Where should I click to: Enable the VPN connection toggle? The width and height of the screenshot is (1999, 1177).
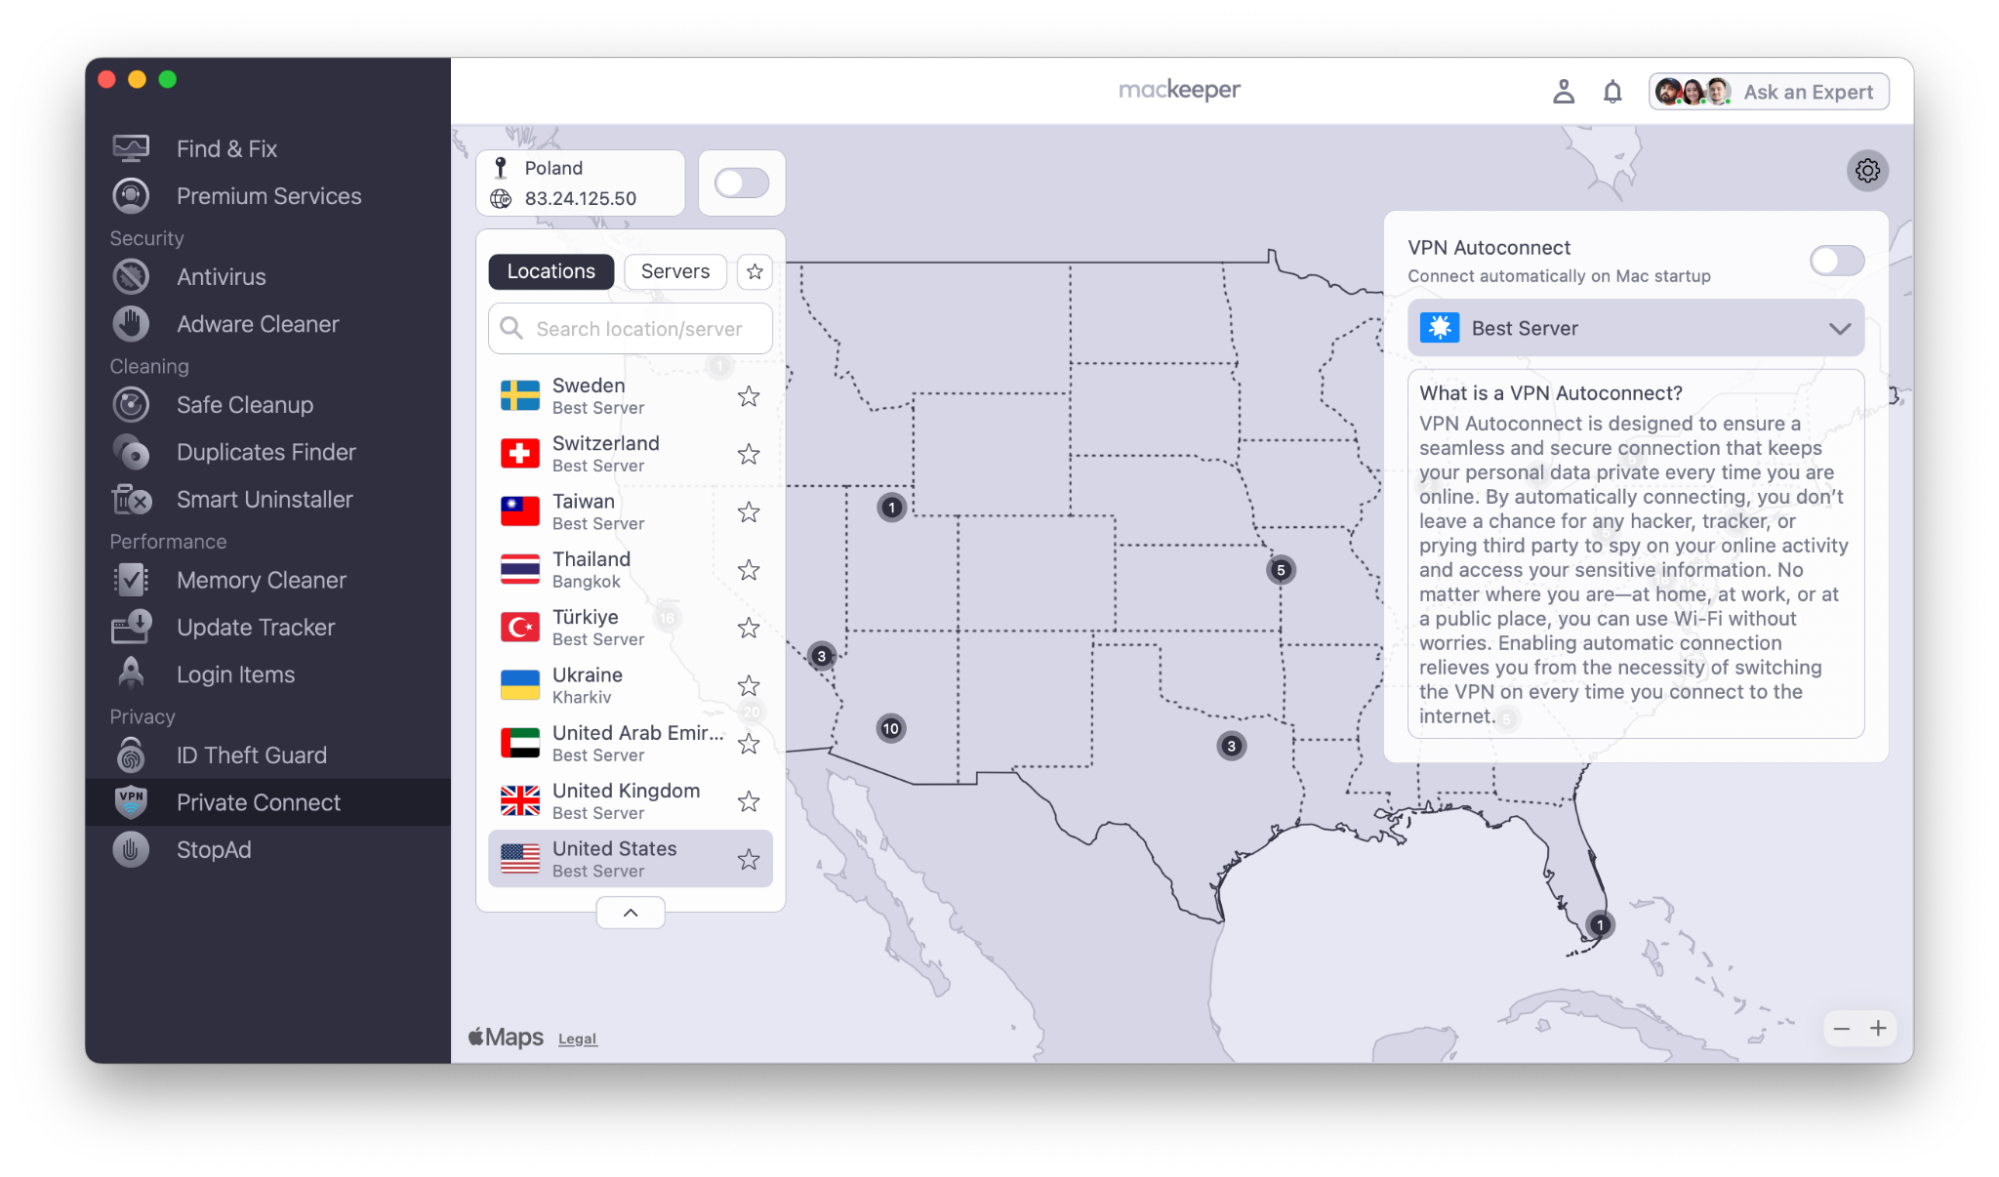[x=741, y=182]
